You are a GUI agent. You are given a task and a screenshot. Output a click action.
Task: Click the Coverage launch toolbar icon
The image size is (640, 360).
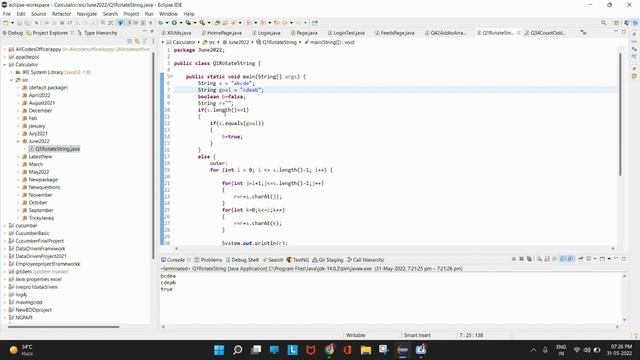tap(188, 23)
